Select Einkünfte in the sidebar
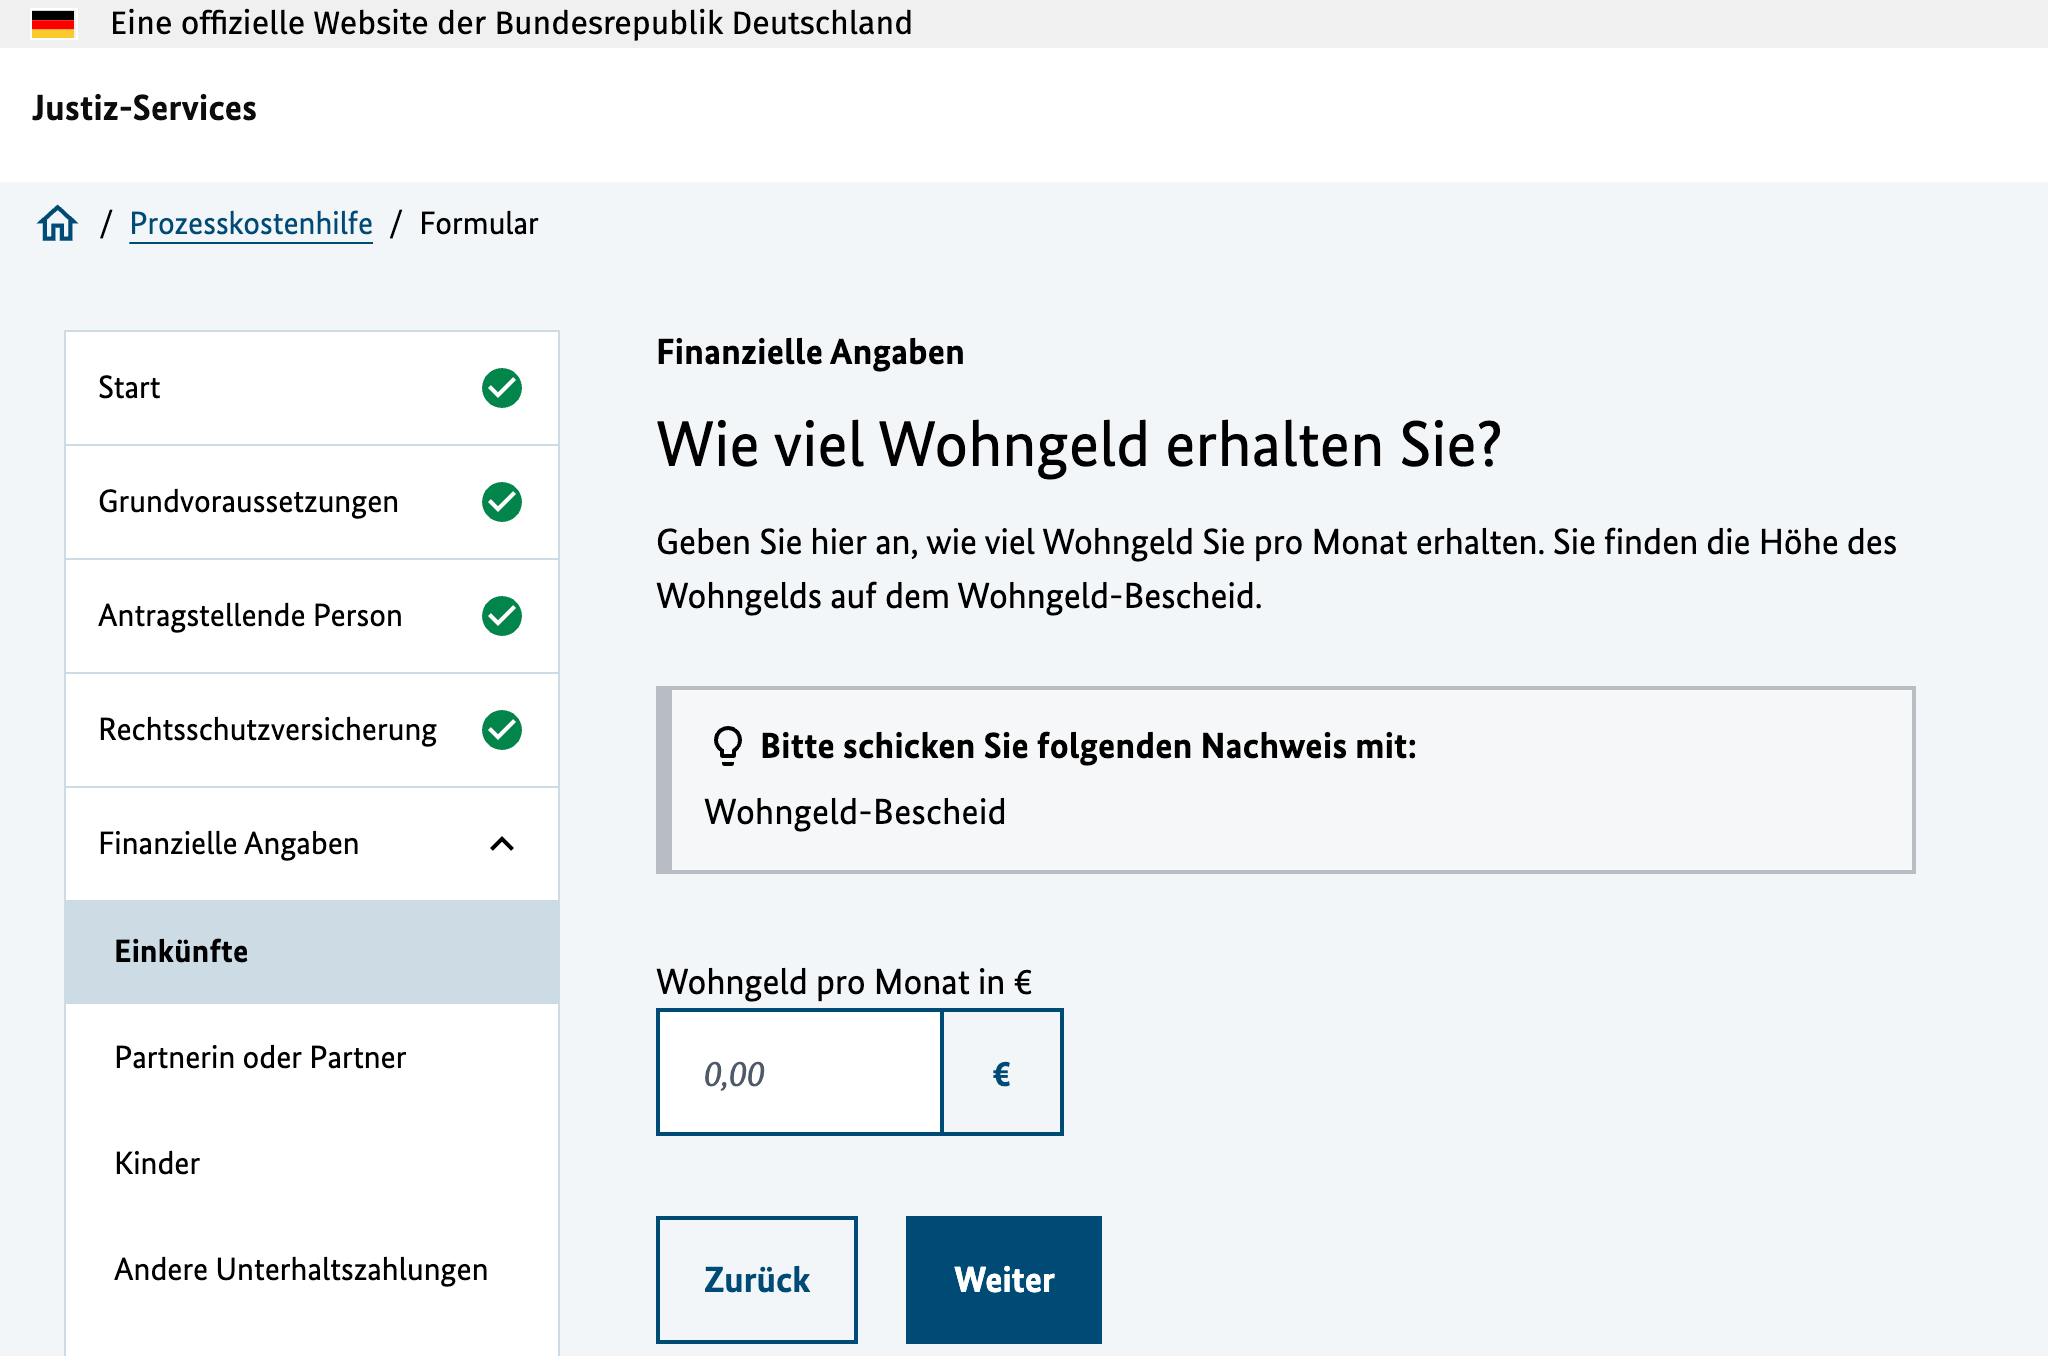 click(181, 951)
